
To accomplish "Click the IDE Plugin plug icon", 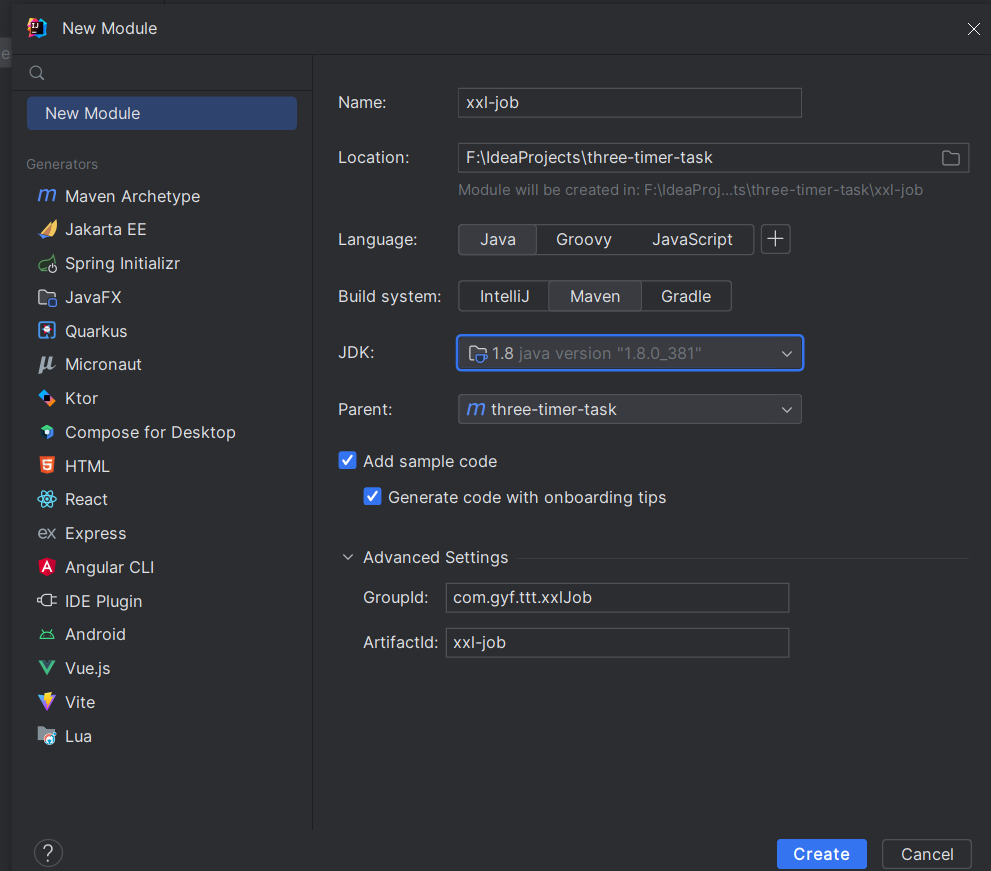I will (x=47, y=600).
